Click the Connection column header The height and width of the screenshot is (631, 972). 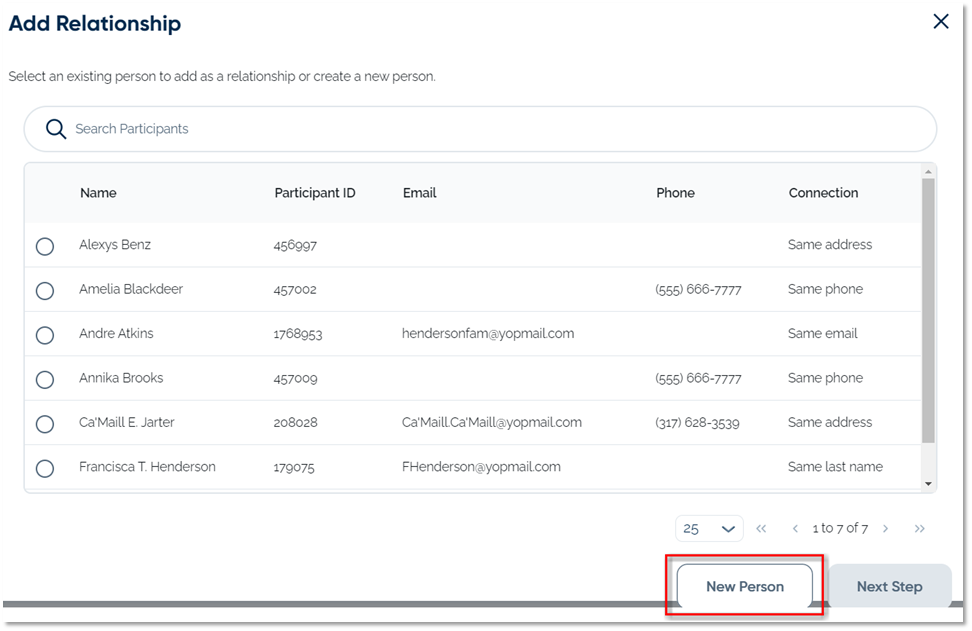coord(823,193)
